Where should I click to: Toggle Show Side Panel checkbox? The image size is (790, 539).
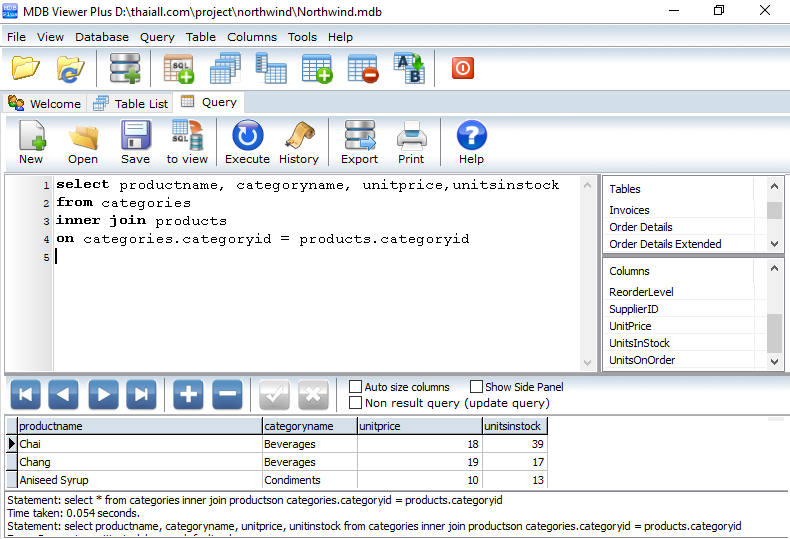point(475,387)
